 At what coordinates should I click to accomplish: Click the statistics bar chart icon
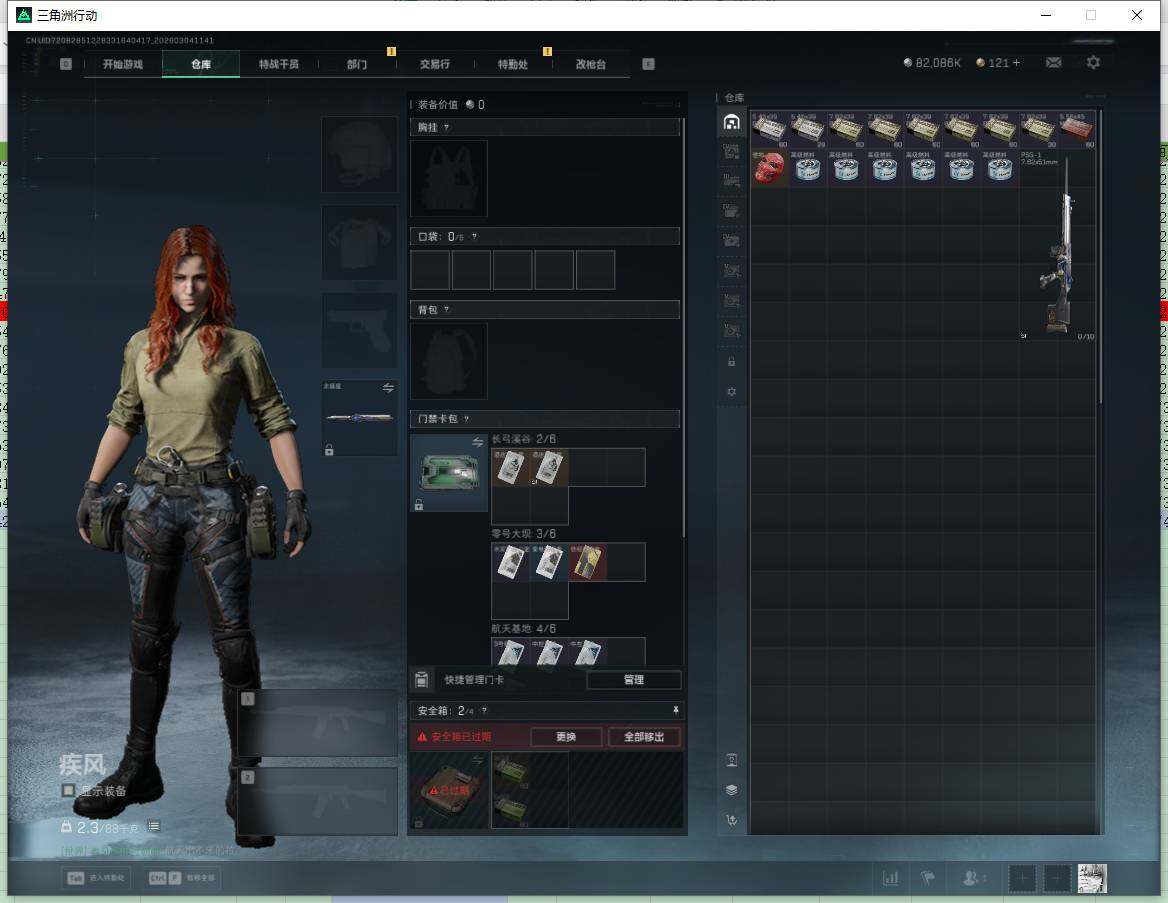tap(890, 879)
